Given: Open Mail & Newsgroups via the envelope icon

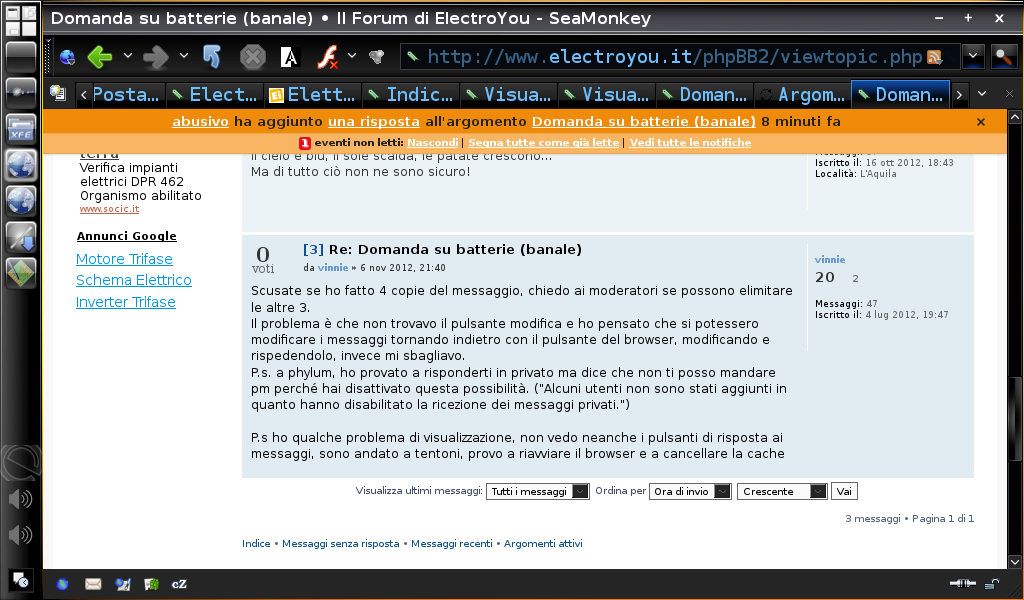Looking at the screenshot, I should point(93,583).
